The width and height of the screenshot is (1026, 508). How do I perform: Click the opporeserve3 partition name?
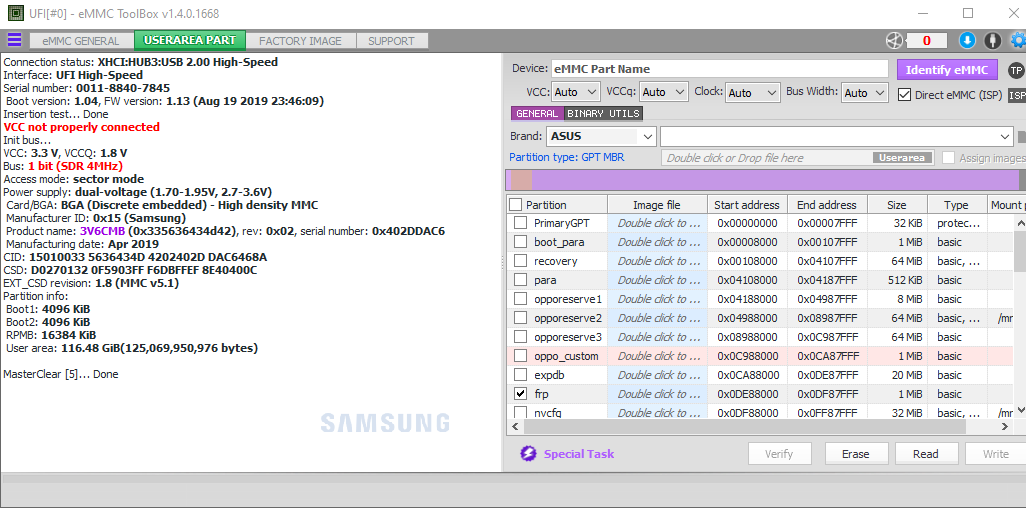[567, 337]
